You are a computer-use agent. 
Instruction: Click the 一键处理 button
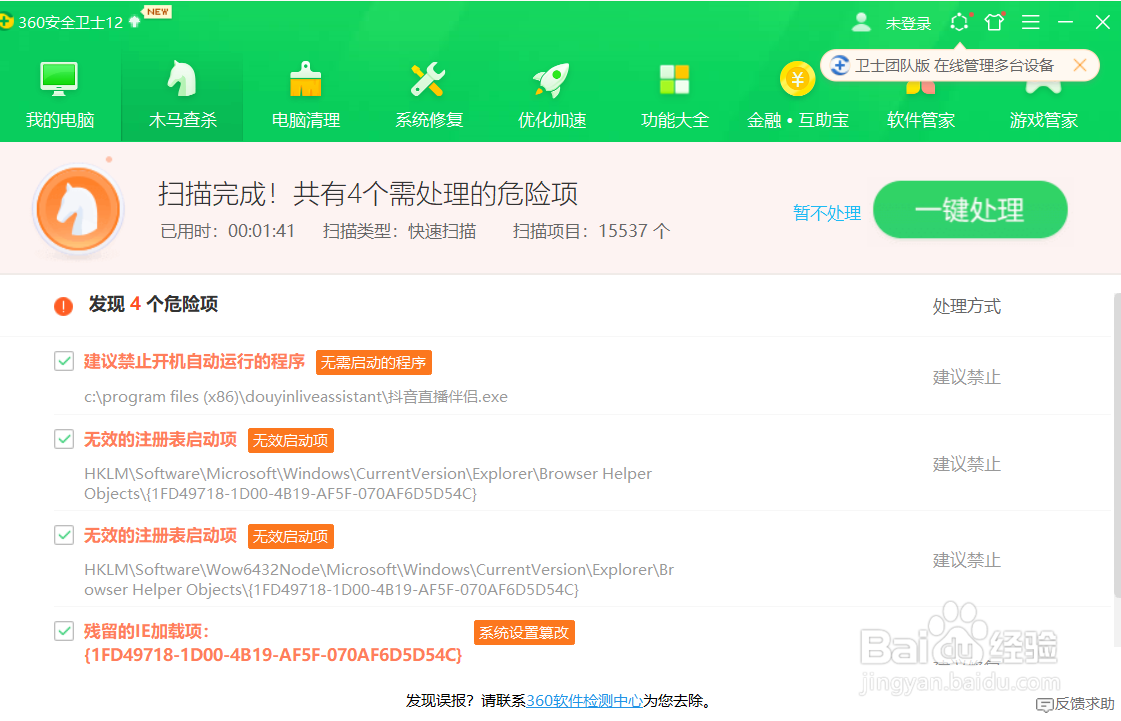tap(970, 210)
